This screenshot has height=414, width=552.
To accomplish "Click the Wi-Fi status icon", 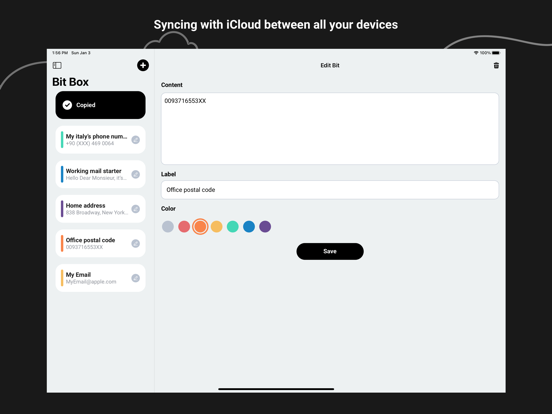I will click(476, 53).
